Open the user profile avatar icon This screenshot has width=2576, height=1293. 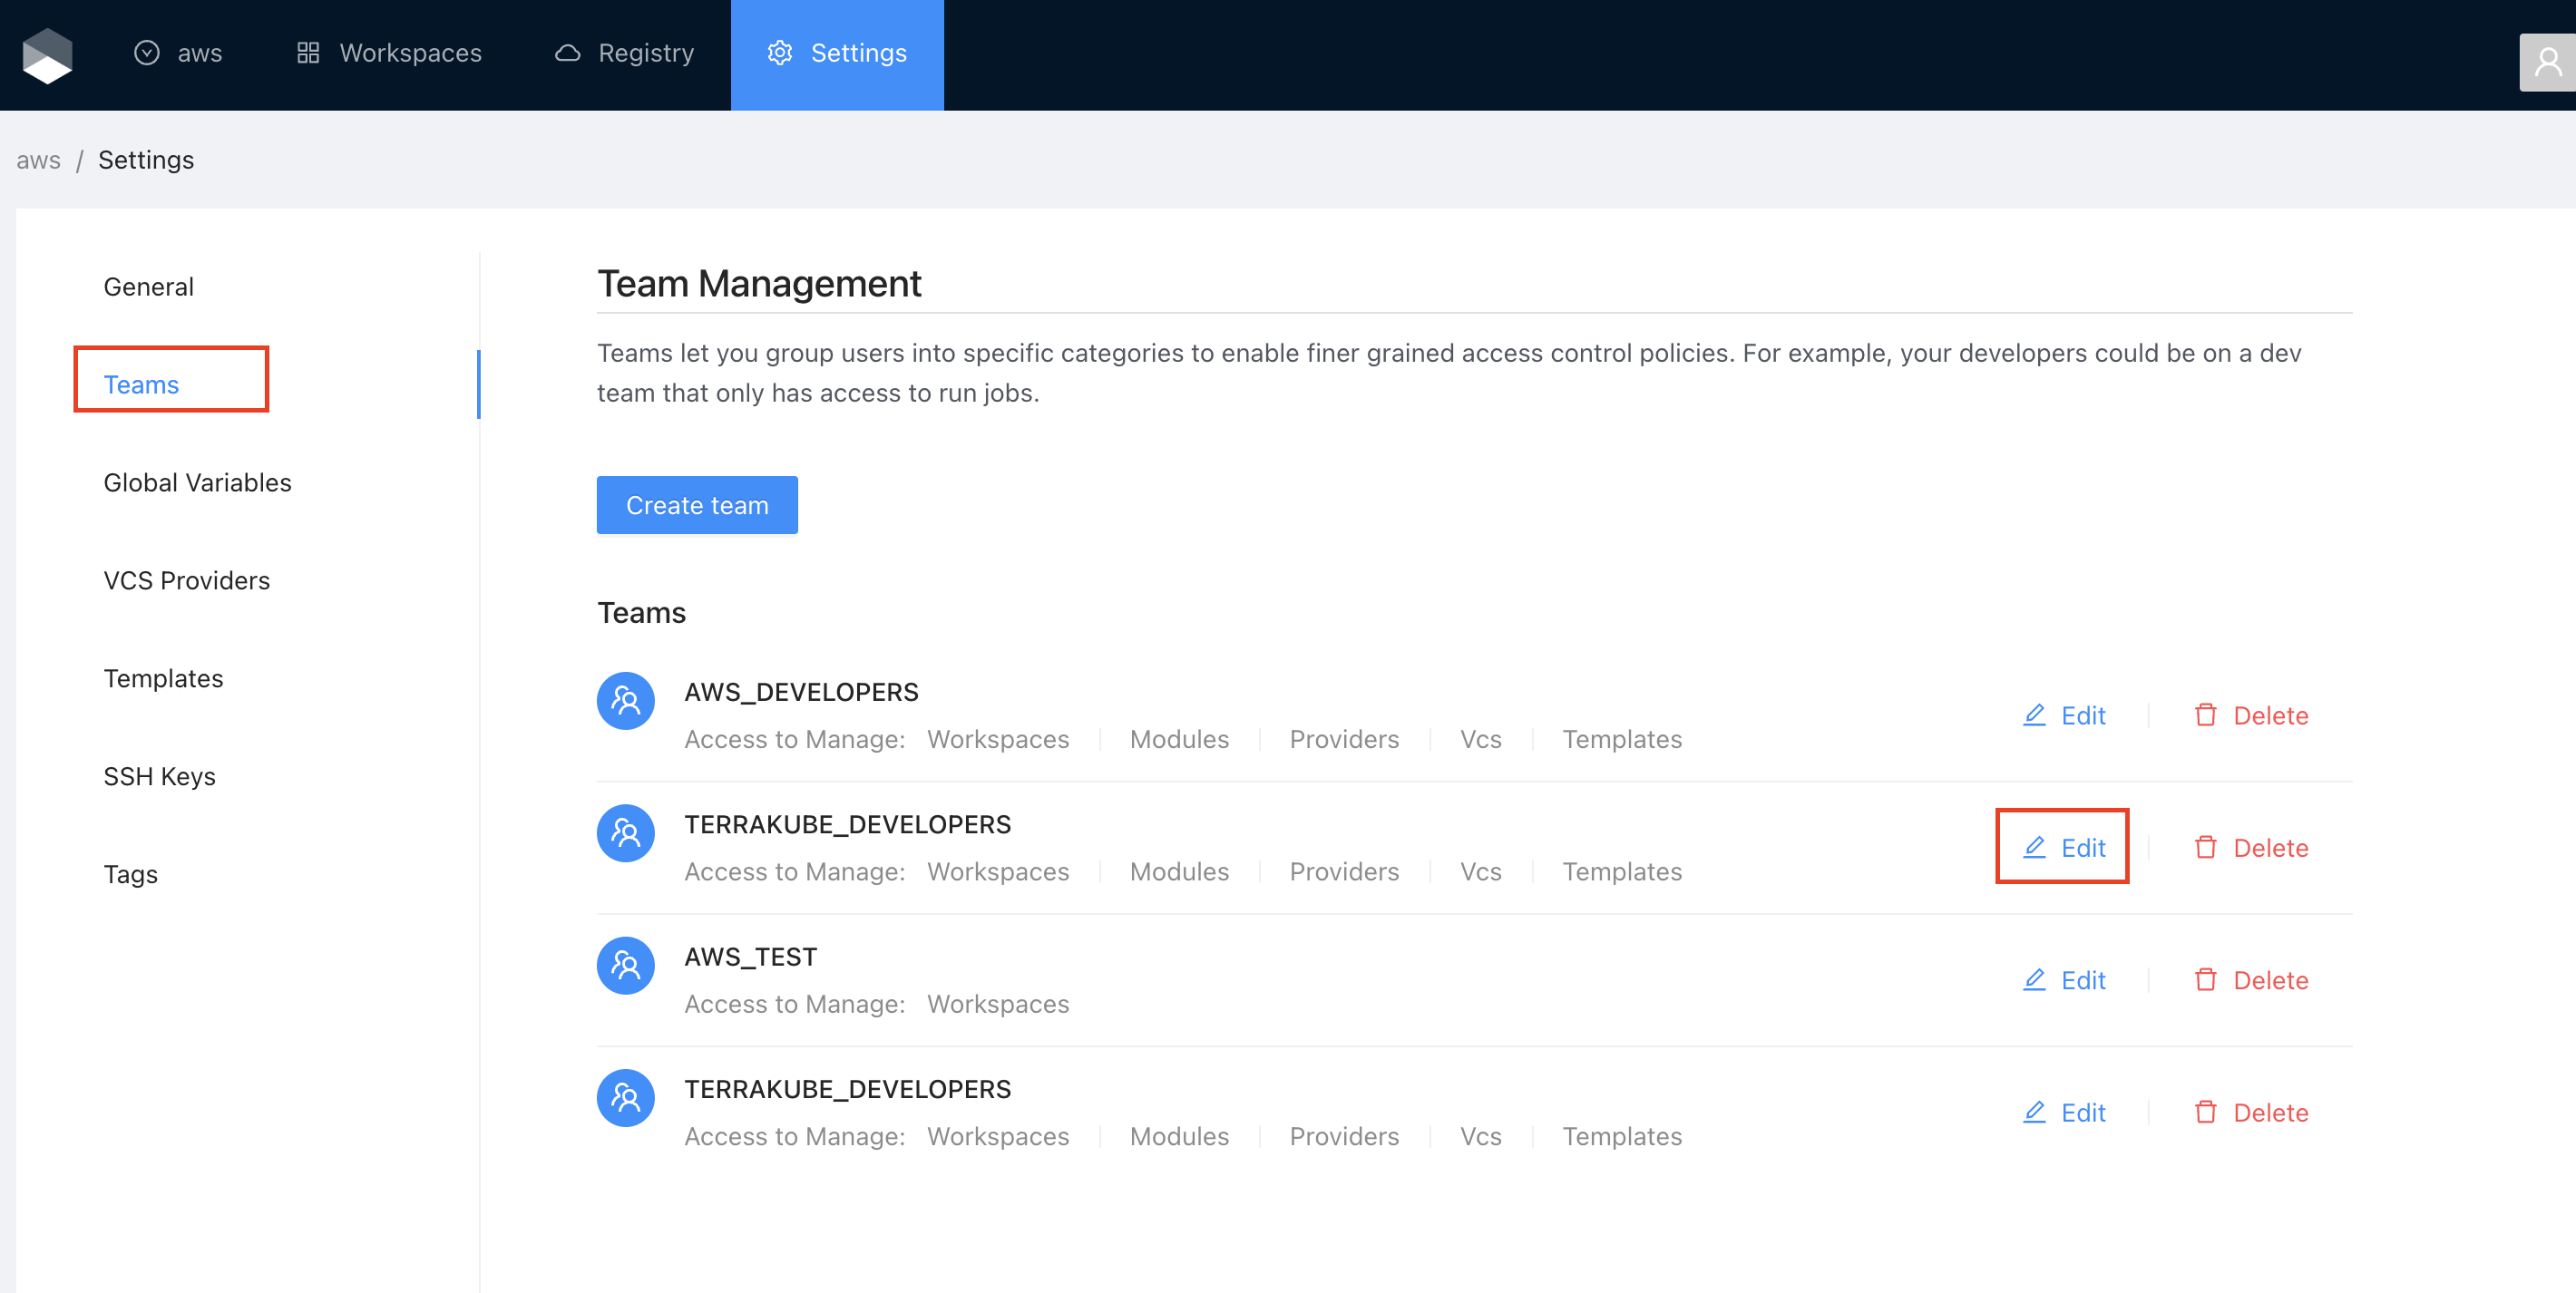coord(2547,63)
